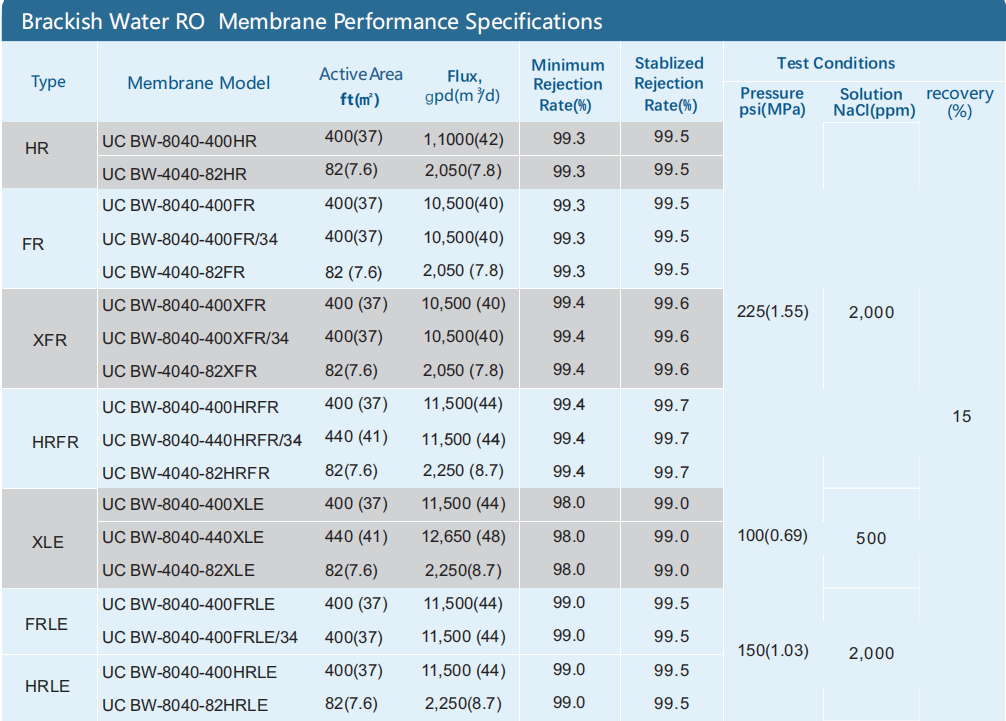Select model 'UC BW-8040-400XFR/34'
This screenshot has width=1006, height=721.
tap(195, 339)
